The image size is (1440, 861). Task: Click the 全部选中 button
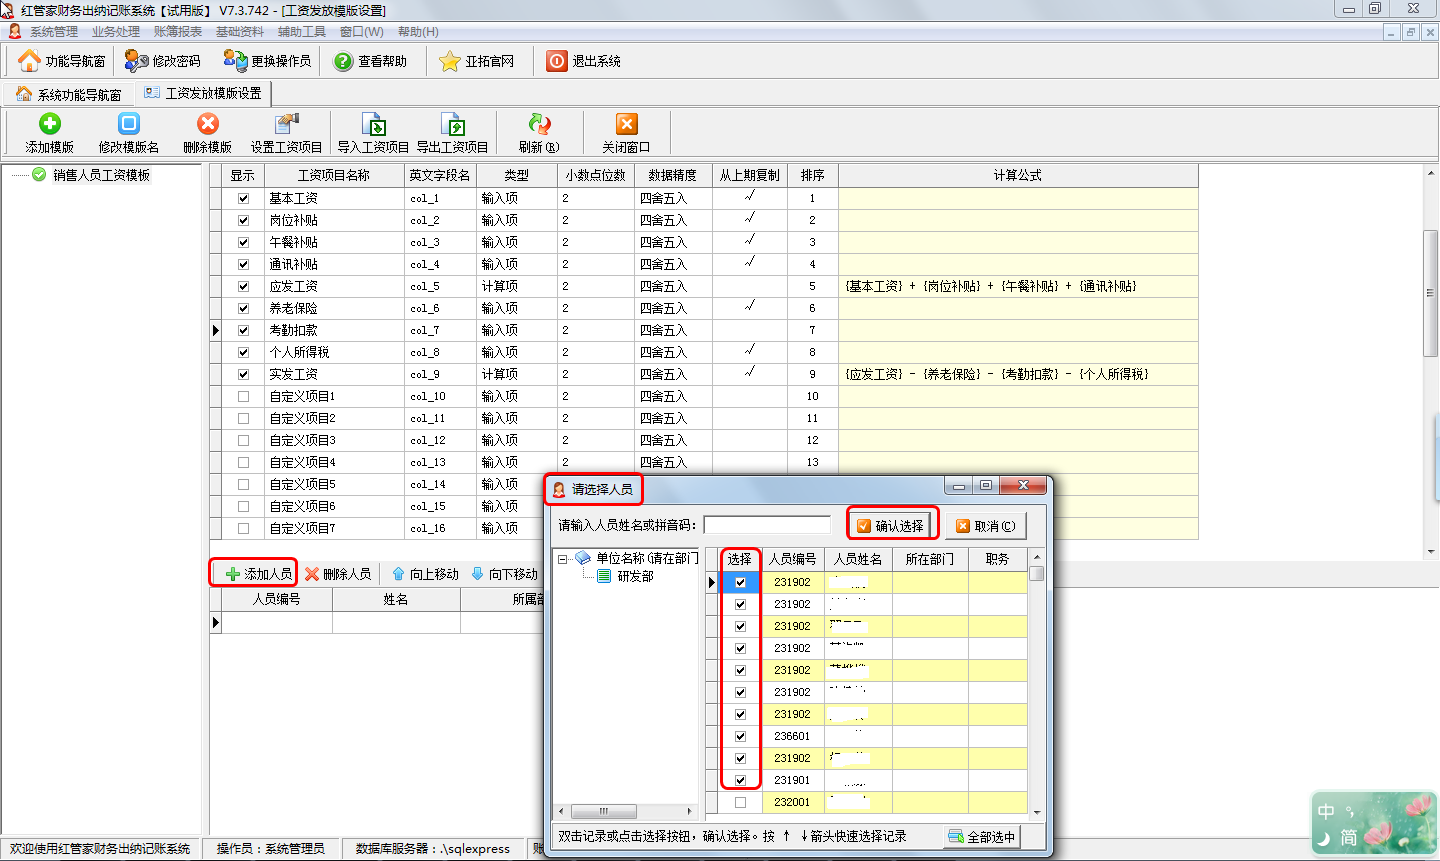pos(981,836)
